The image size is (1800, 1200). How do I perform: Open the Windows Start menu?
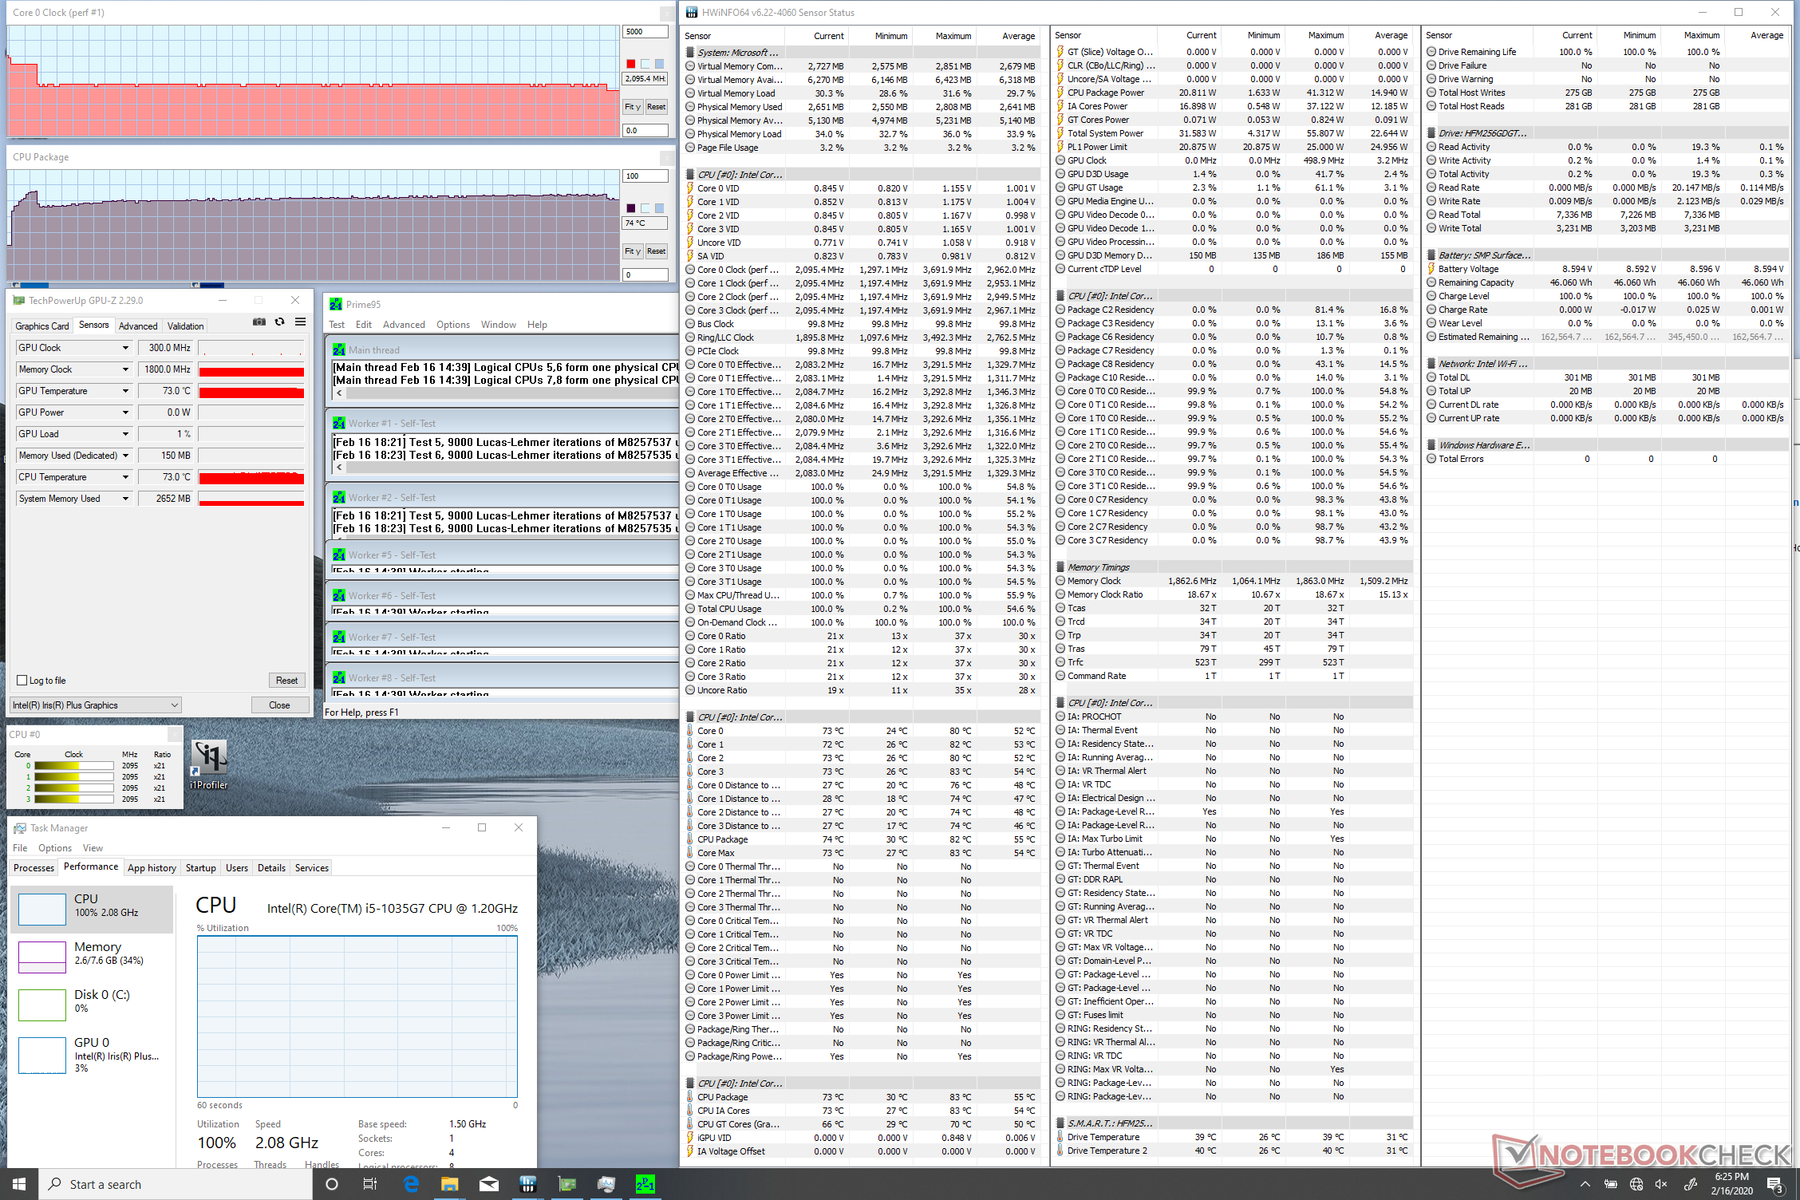point(19,1184)
